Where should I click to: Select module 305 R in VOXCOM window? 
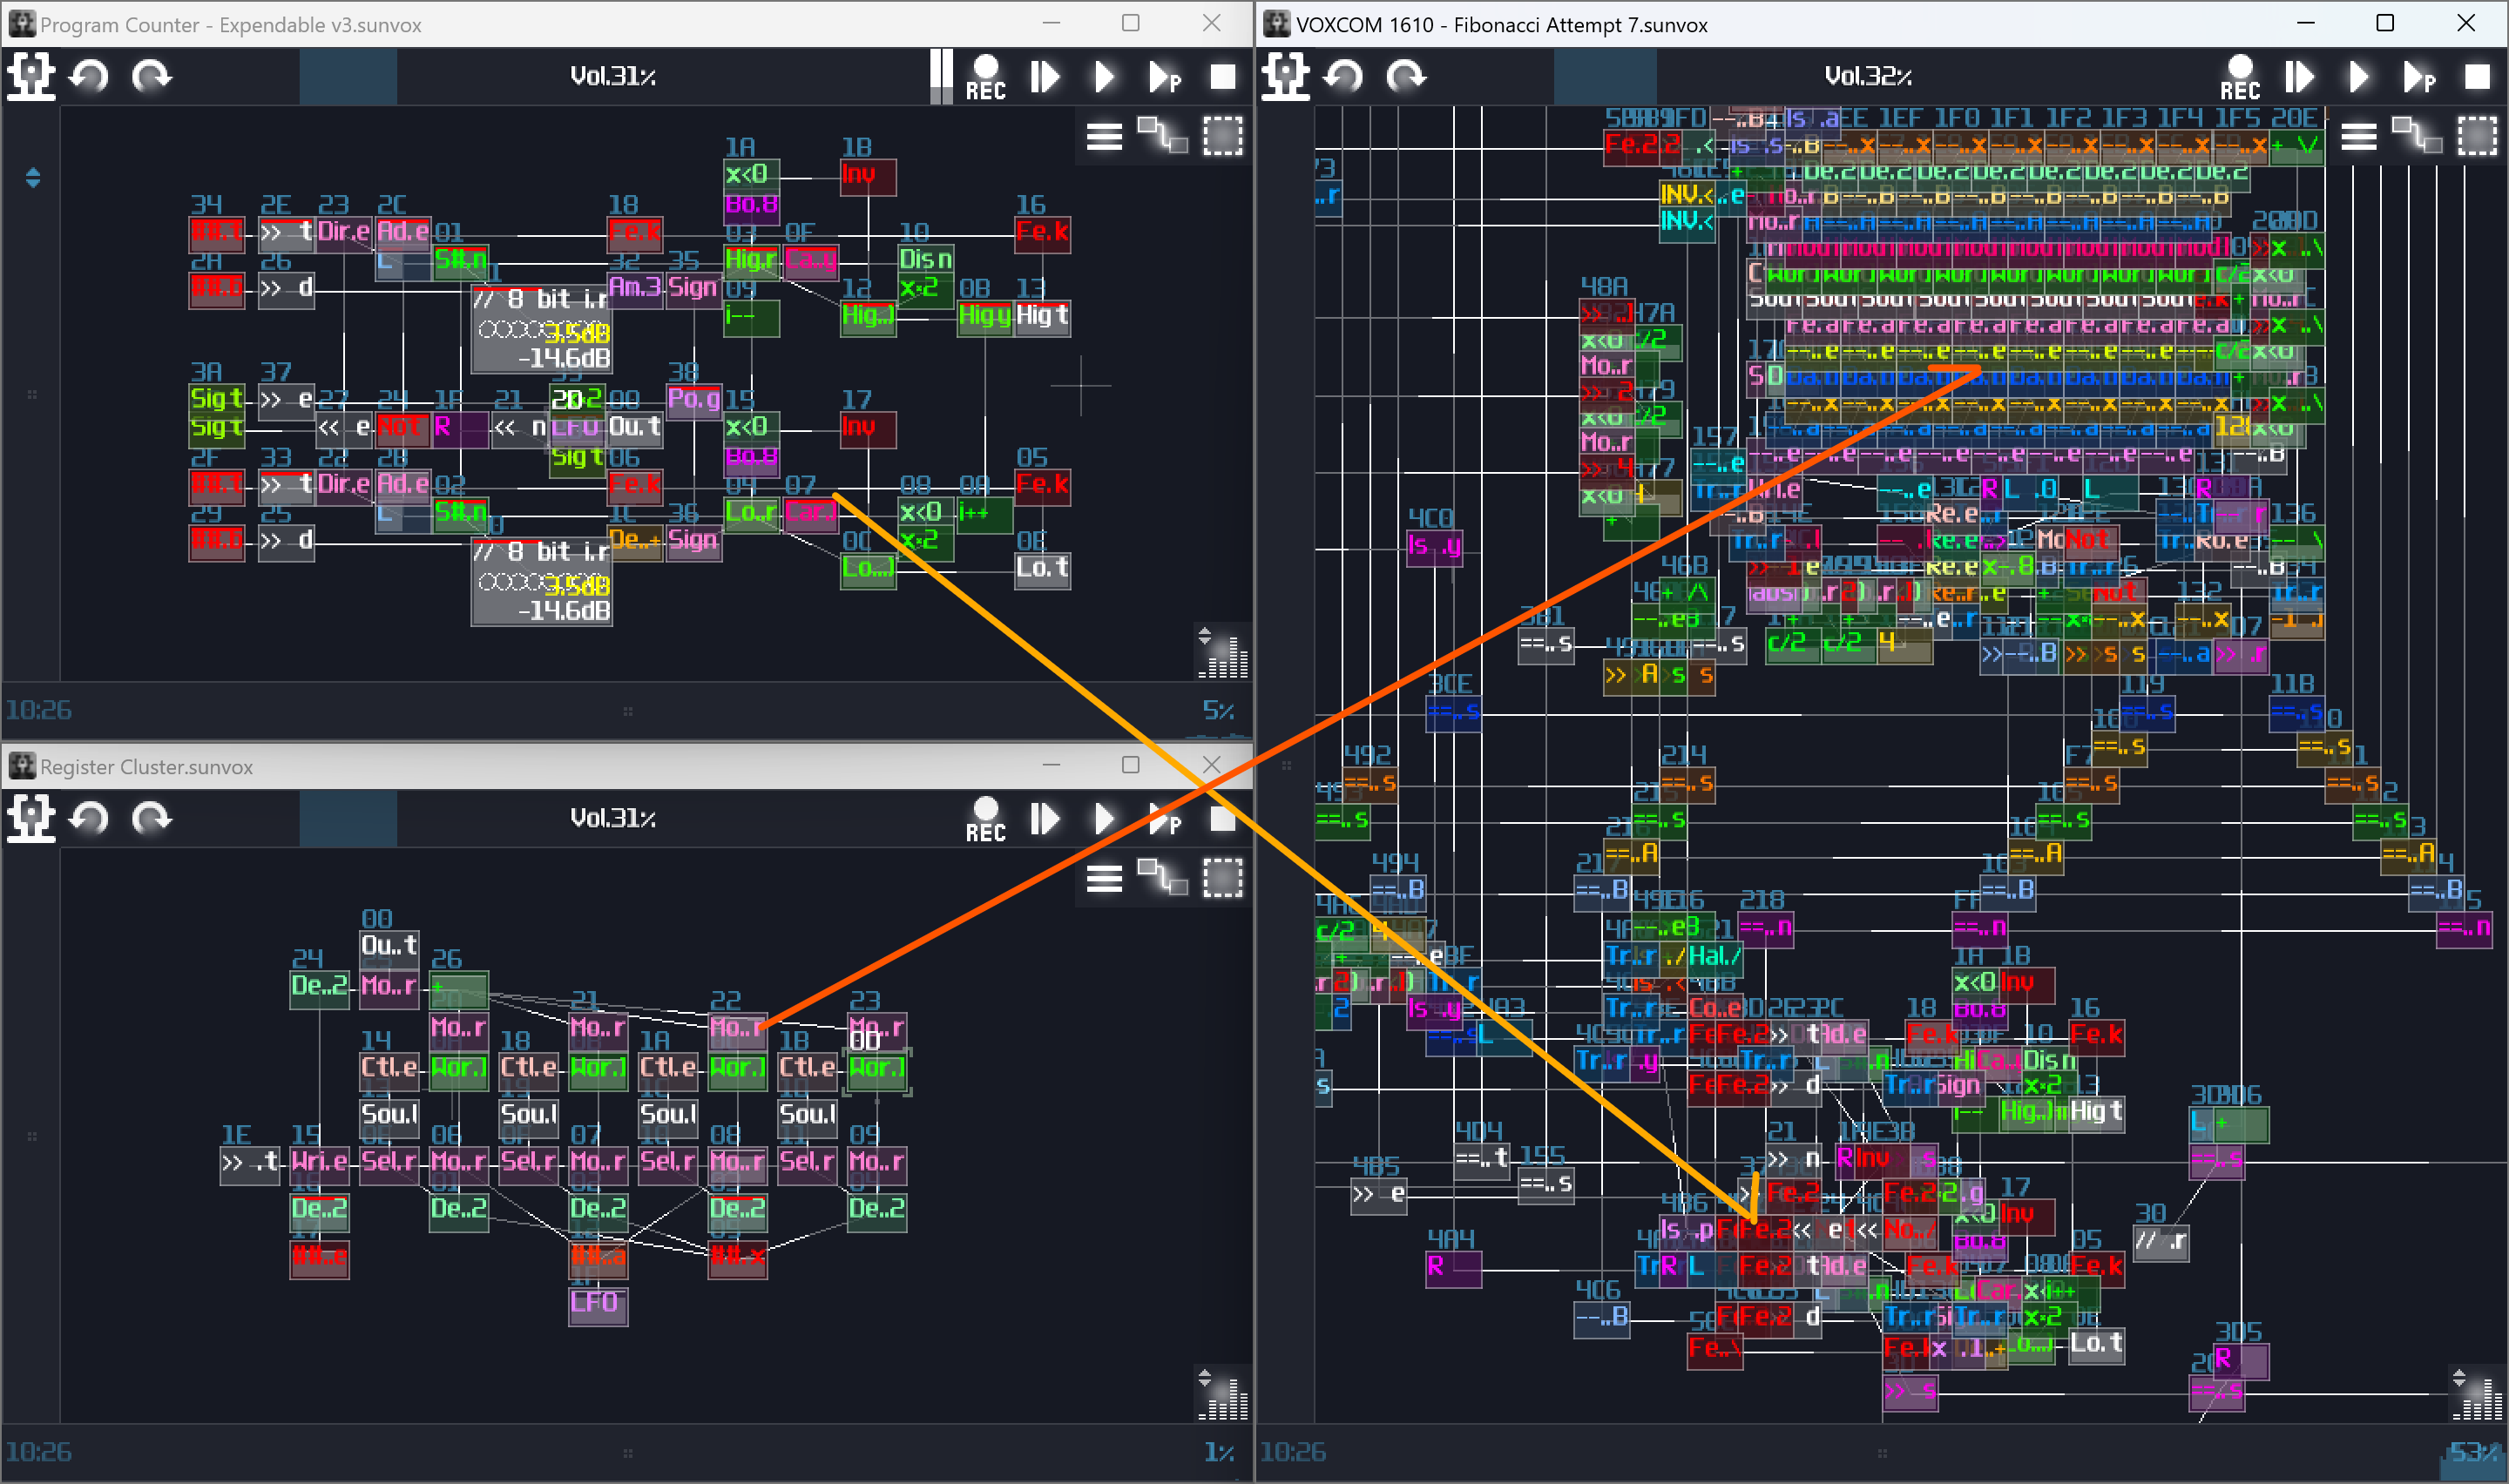tap(2240, 1361)
